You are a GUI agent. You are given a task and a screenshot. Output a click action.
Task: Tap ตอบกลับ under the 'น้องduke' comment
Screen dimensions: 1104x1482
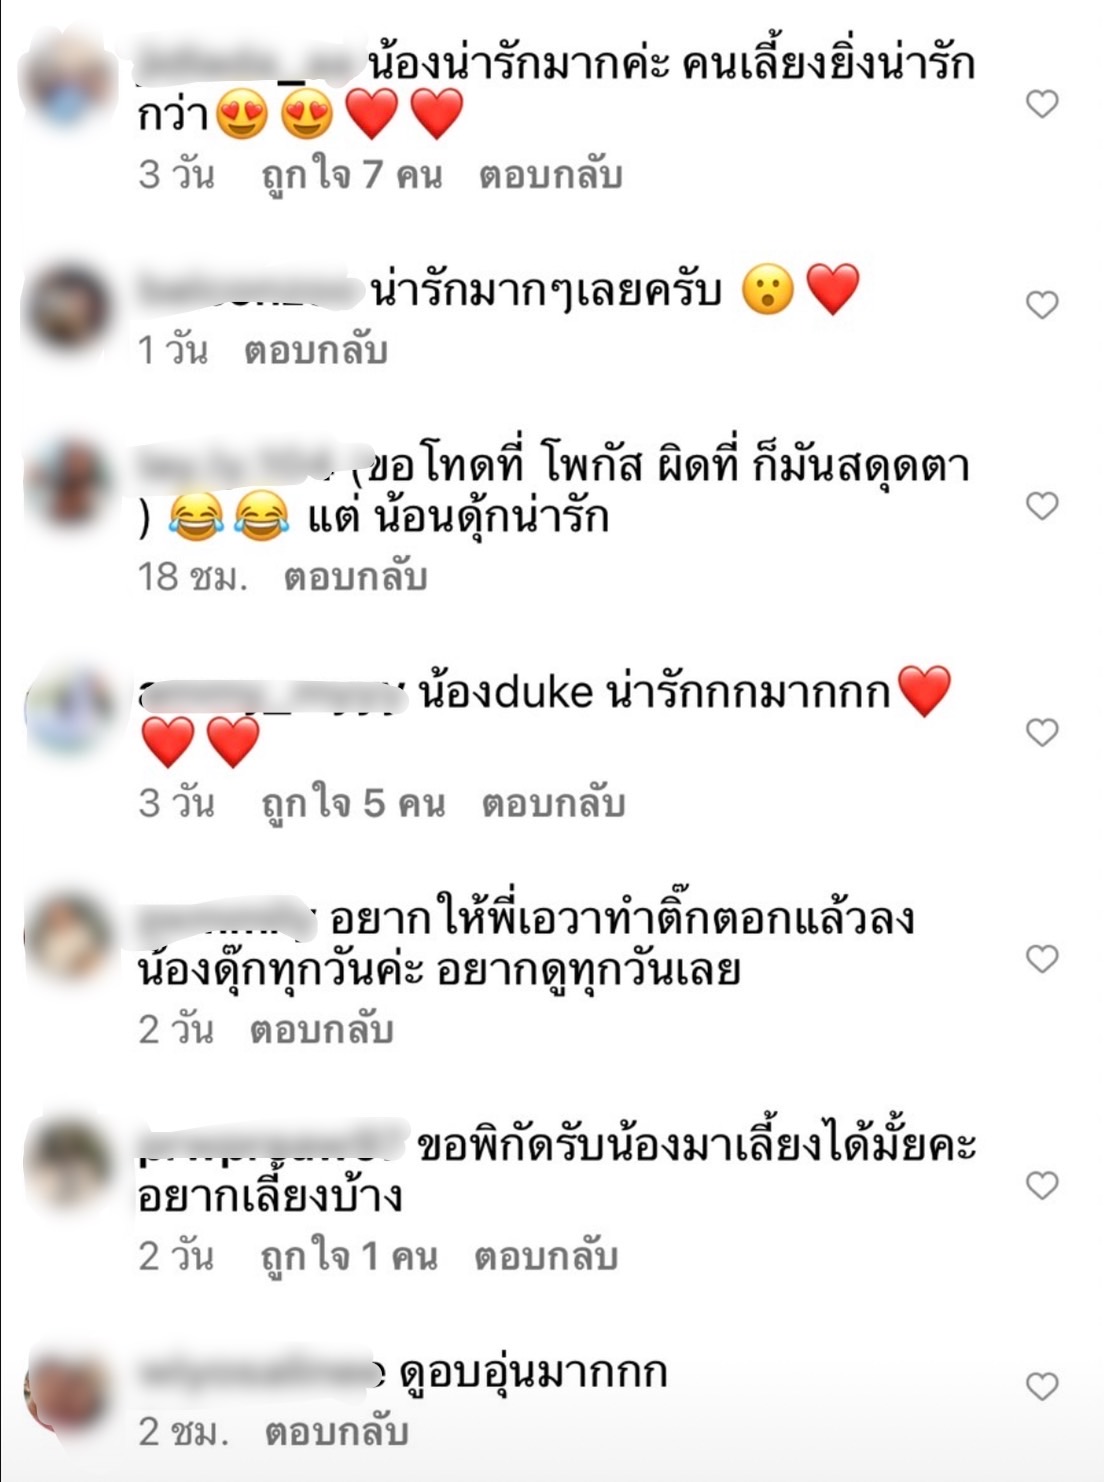(x=553, y=803)
